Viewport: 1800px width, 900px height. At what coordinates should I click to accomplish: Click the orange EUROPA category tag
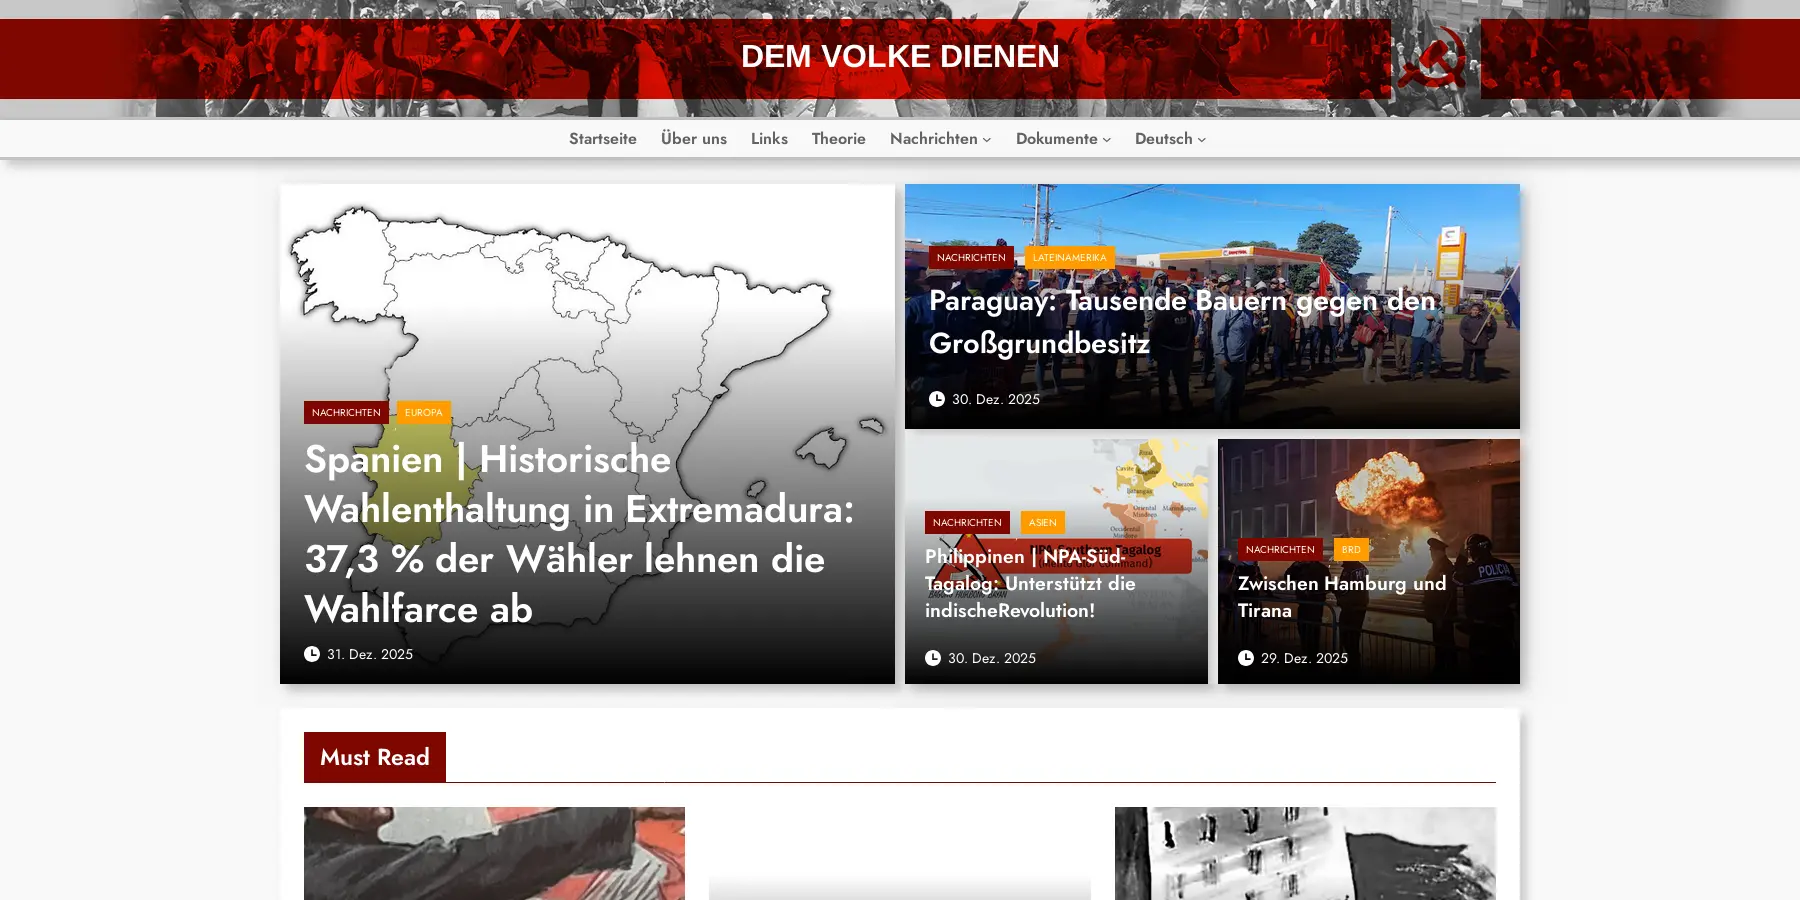pos(423,412)
